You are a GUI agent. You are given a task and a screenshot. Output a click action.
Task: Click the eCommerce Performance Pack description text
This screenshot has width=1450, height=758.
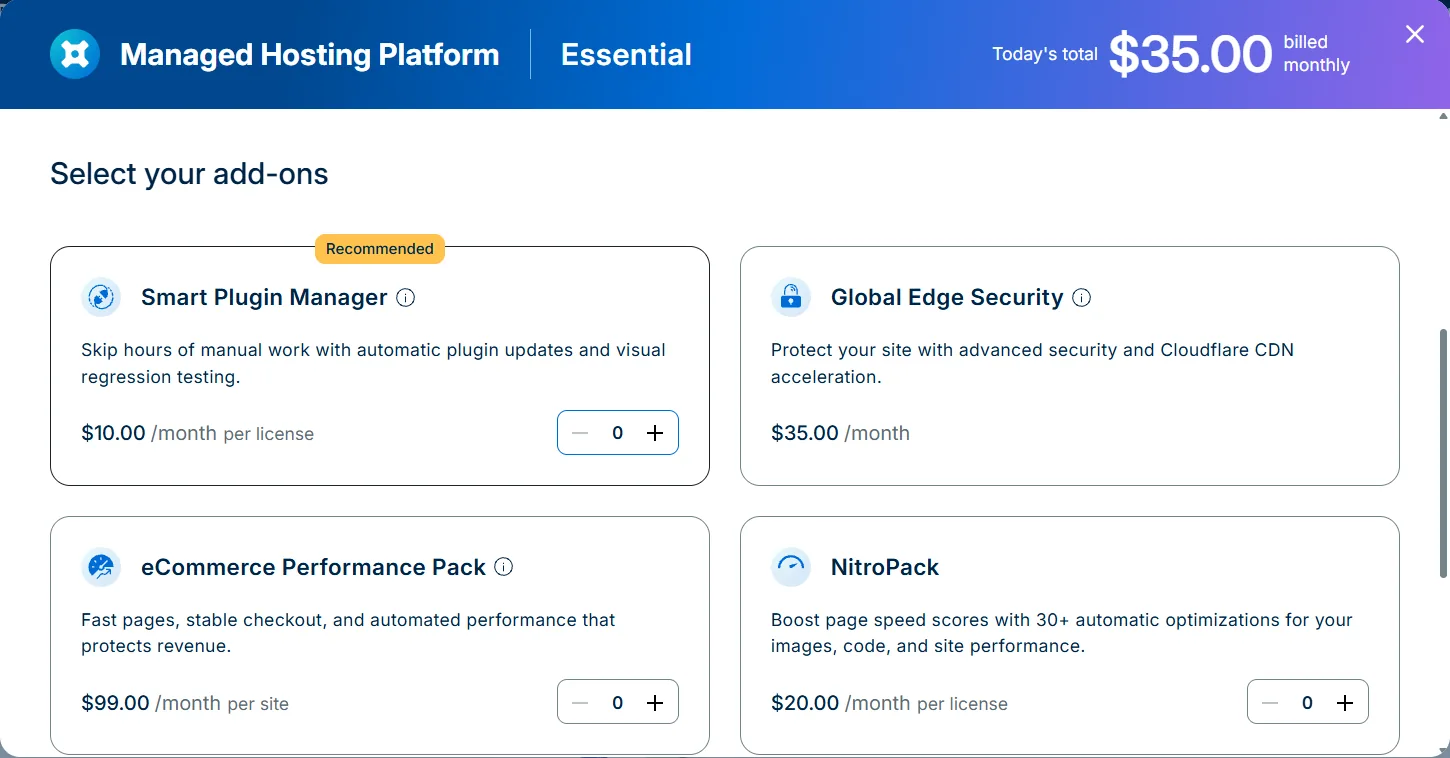[x=348, y=633]
